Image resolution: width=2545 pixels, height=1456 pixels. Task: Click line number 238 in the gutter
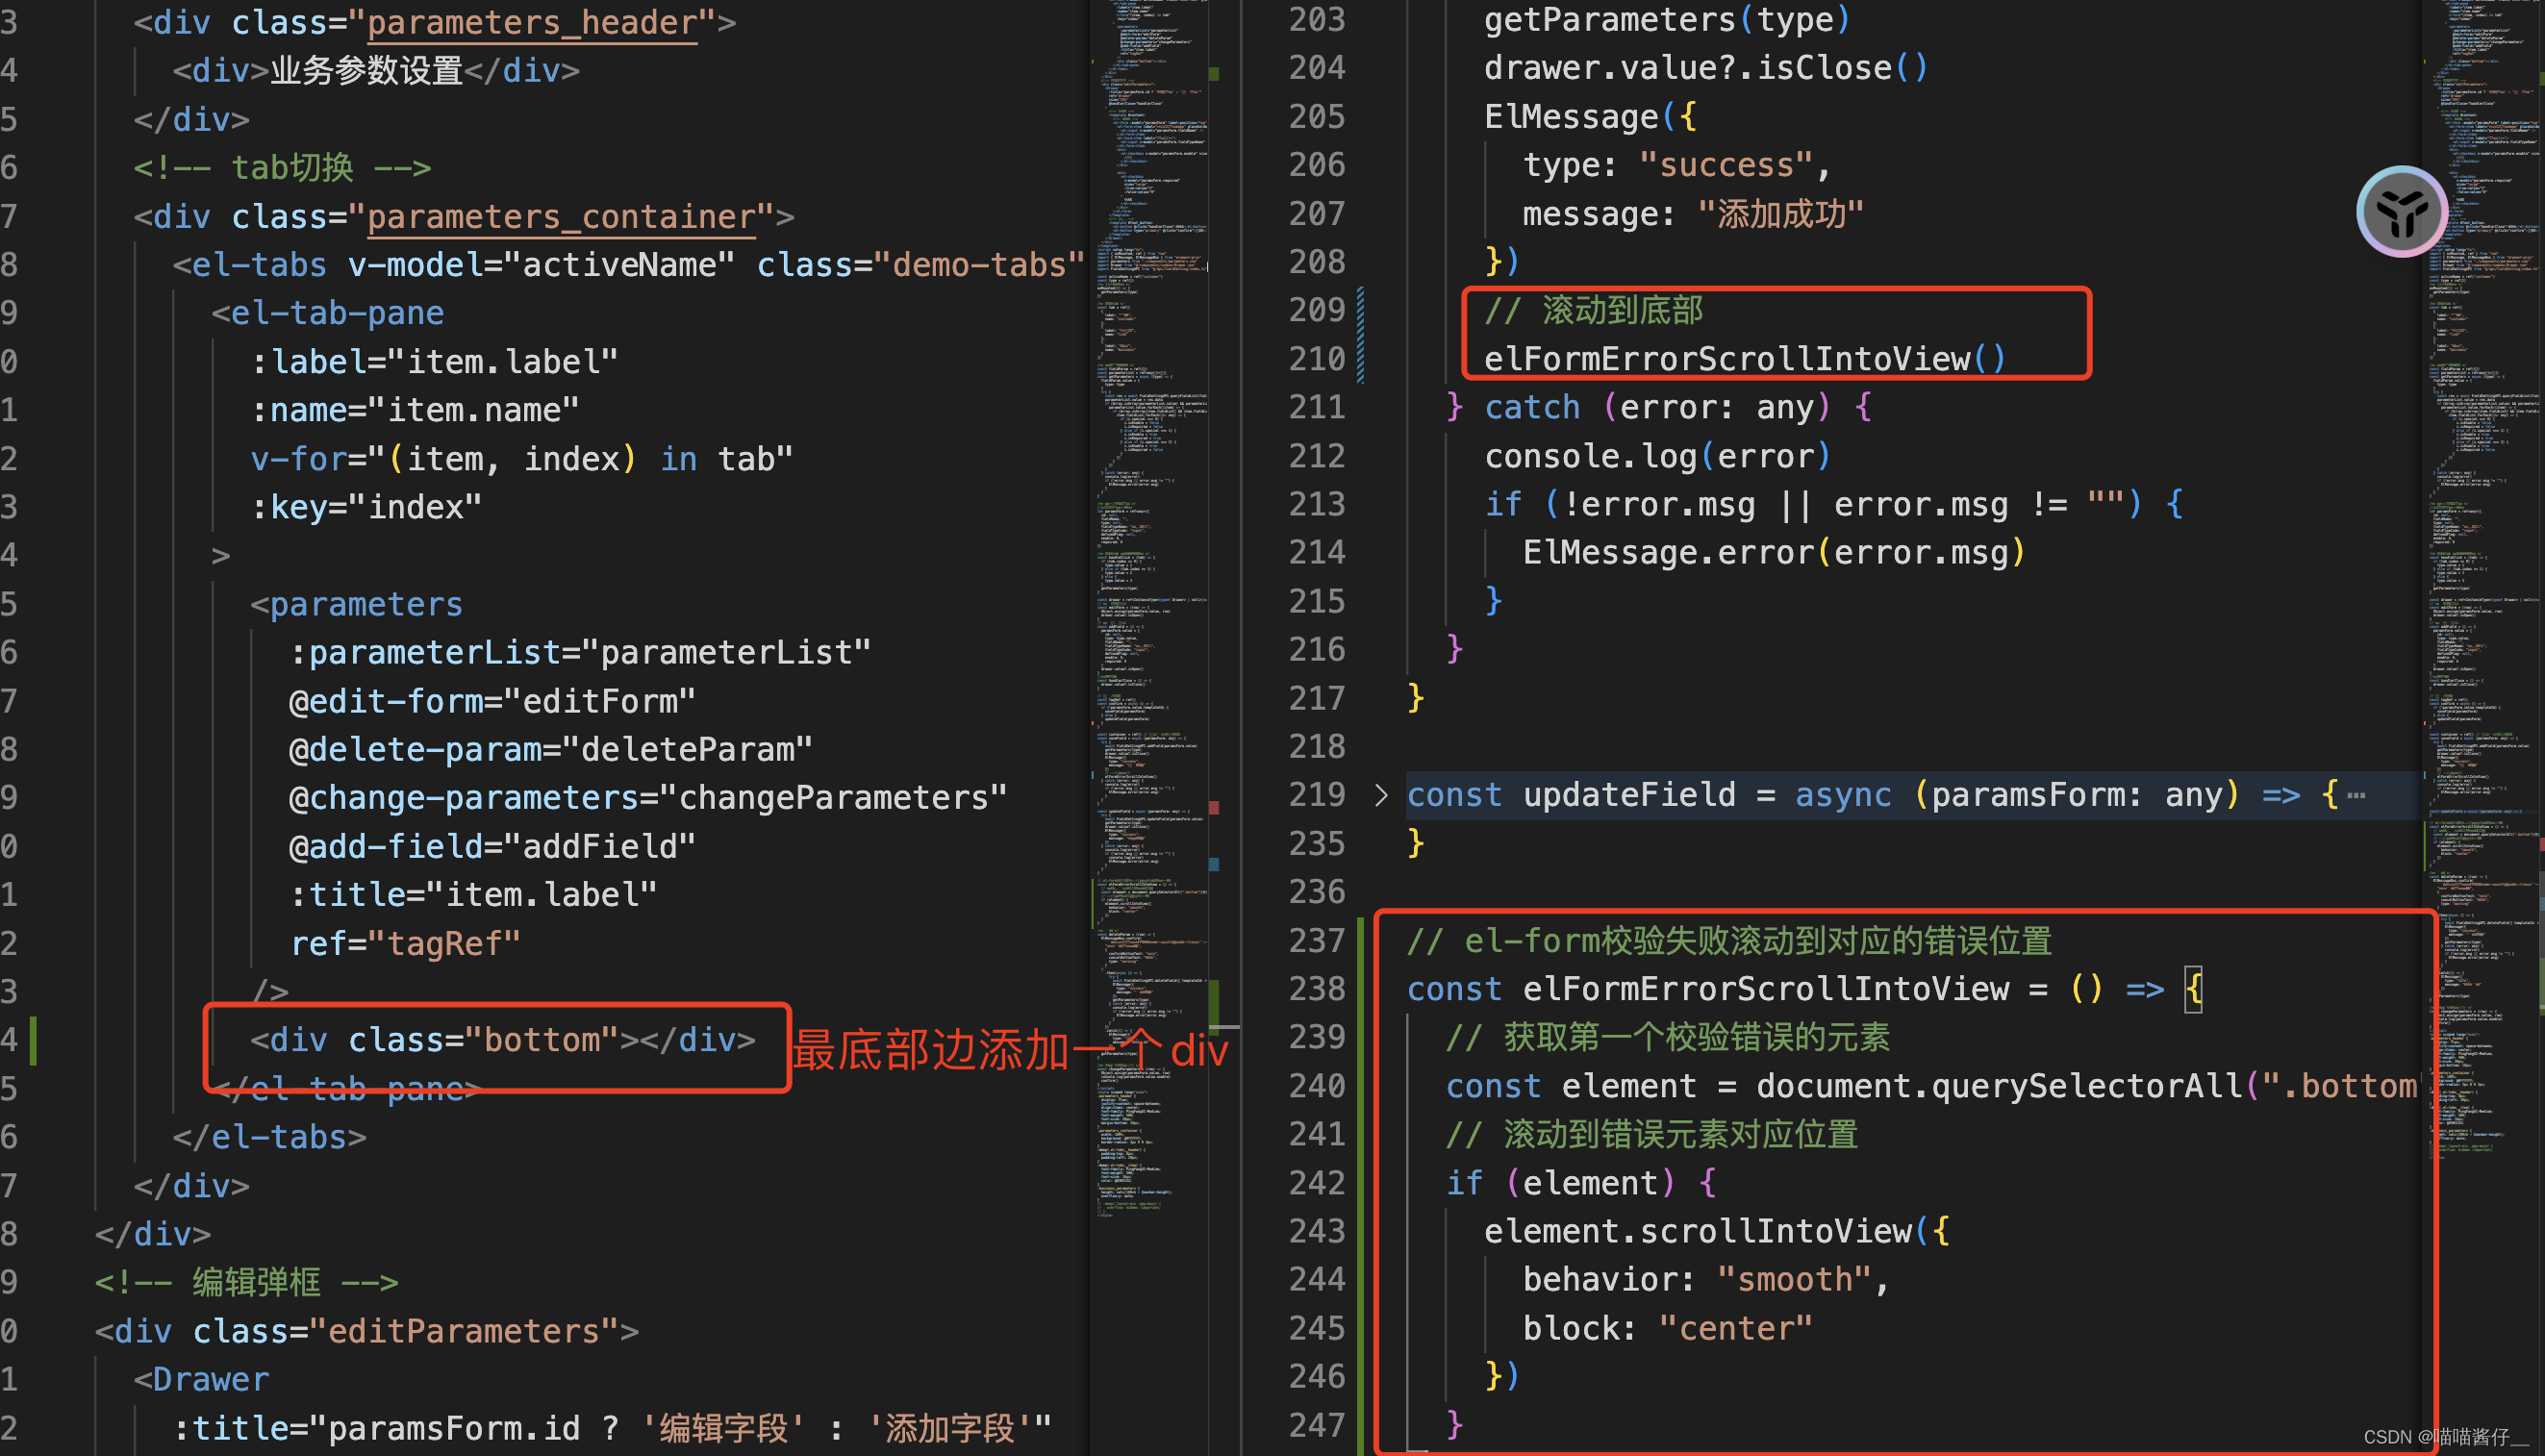pyautogui.click(x=1316, y=989)
